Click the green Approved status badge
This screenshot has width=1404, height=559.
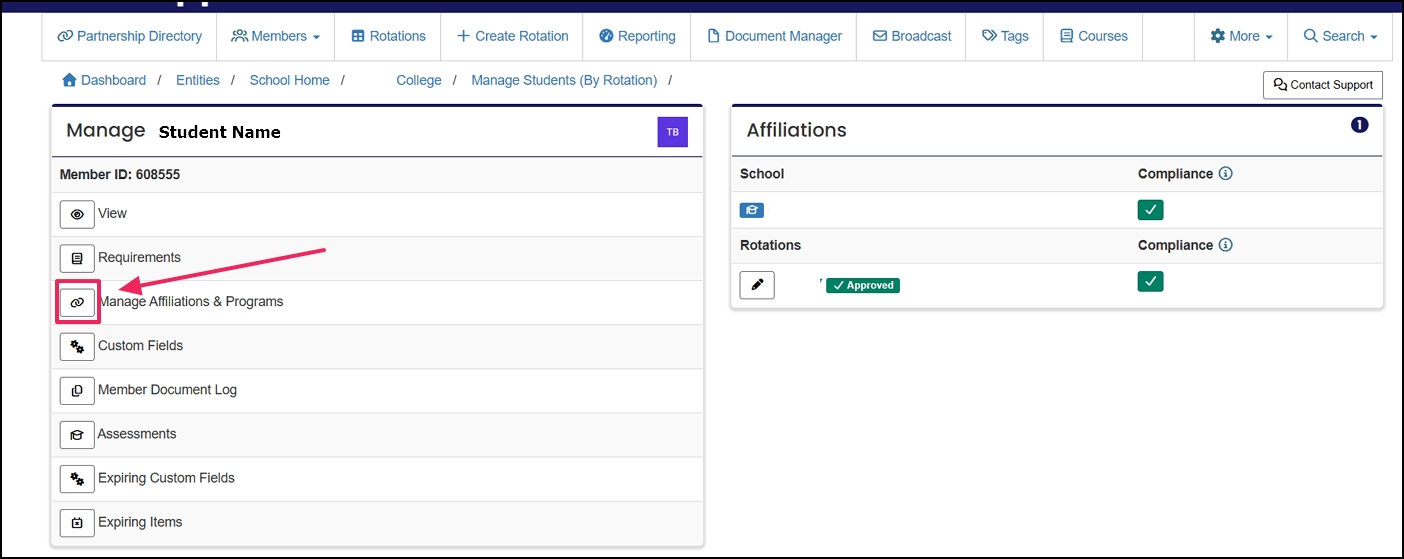[x=863, y=285]
